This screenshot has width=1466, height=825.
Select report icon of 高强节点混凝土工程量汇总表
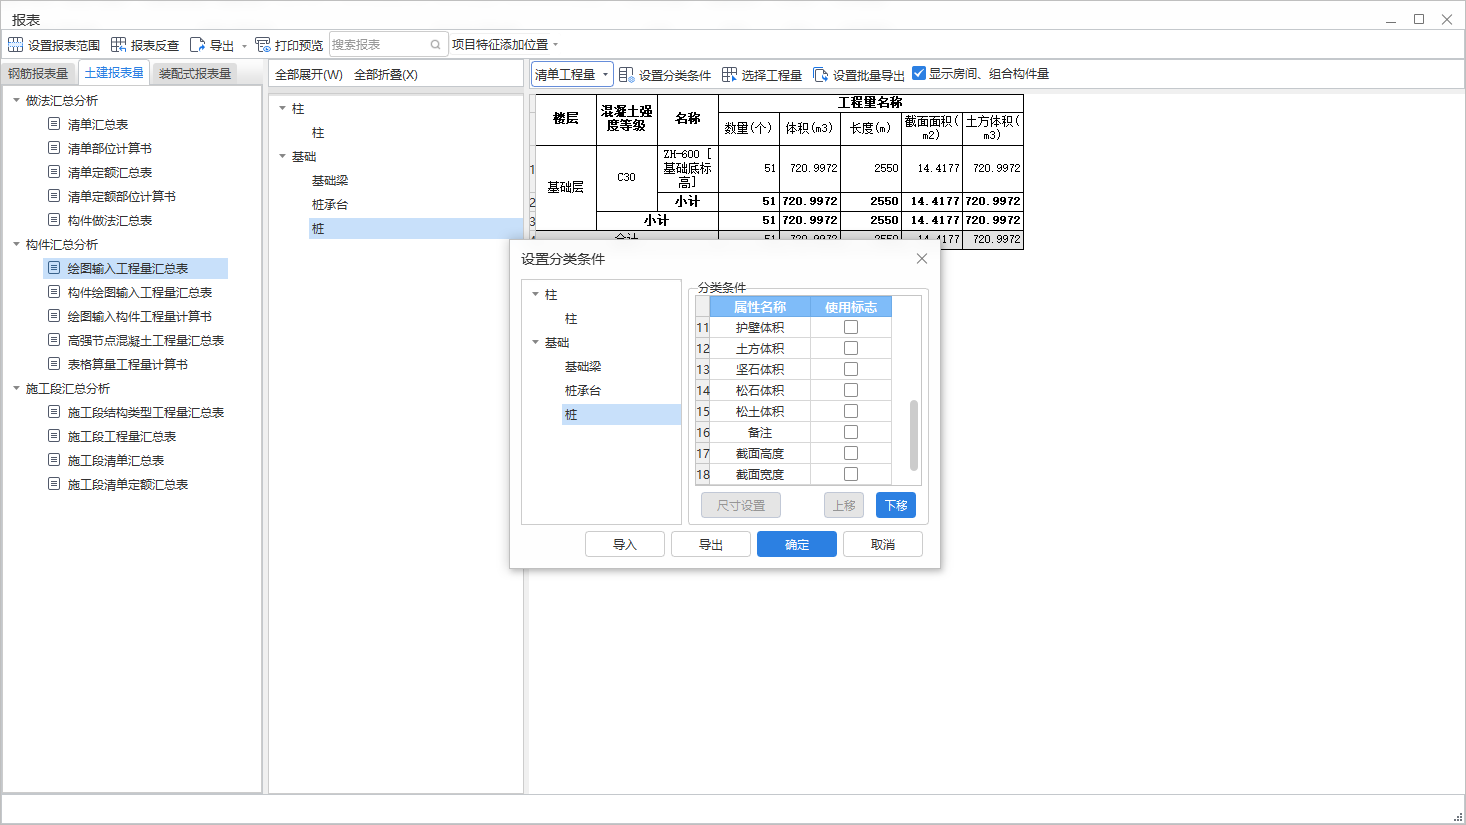(x=54, y=340)
